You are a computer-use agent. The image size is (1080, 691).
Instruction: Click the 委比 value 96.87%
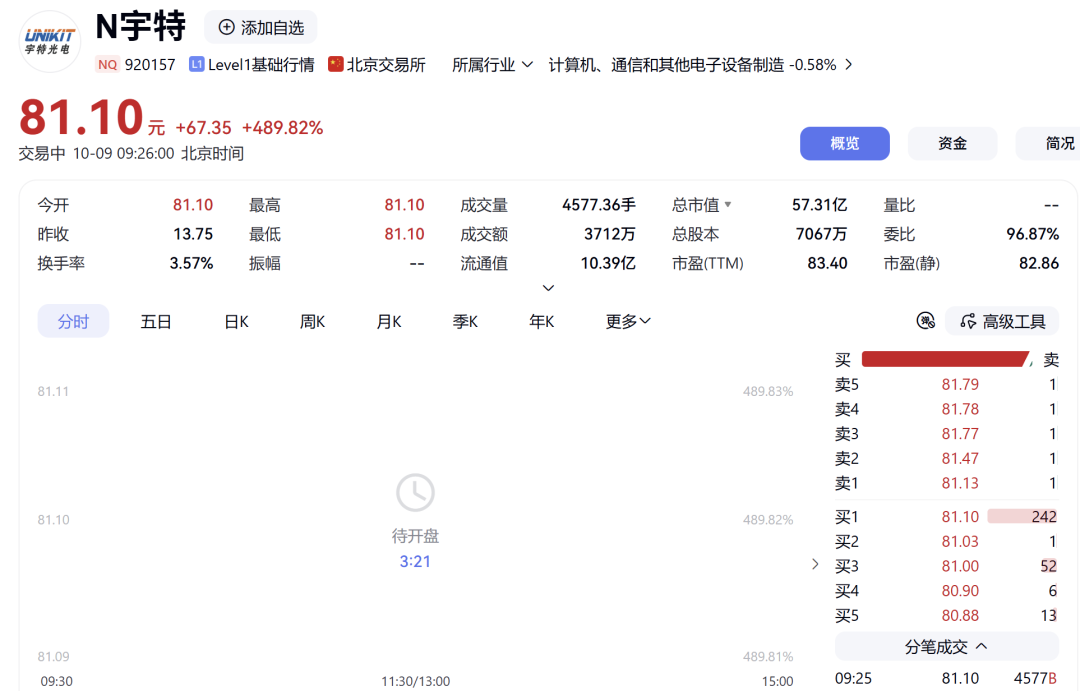click(1032, 234)
